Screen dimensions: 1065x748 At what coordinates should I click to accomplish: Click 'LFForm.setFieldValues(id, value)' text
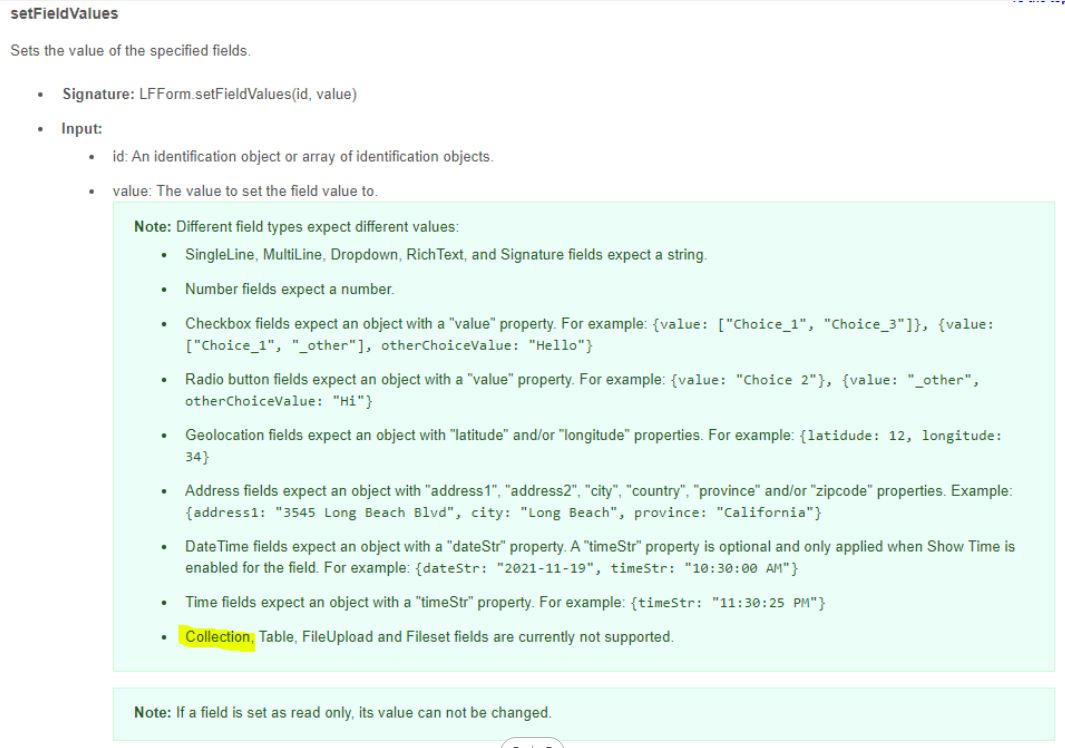[x=248, y=94]
